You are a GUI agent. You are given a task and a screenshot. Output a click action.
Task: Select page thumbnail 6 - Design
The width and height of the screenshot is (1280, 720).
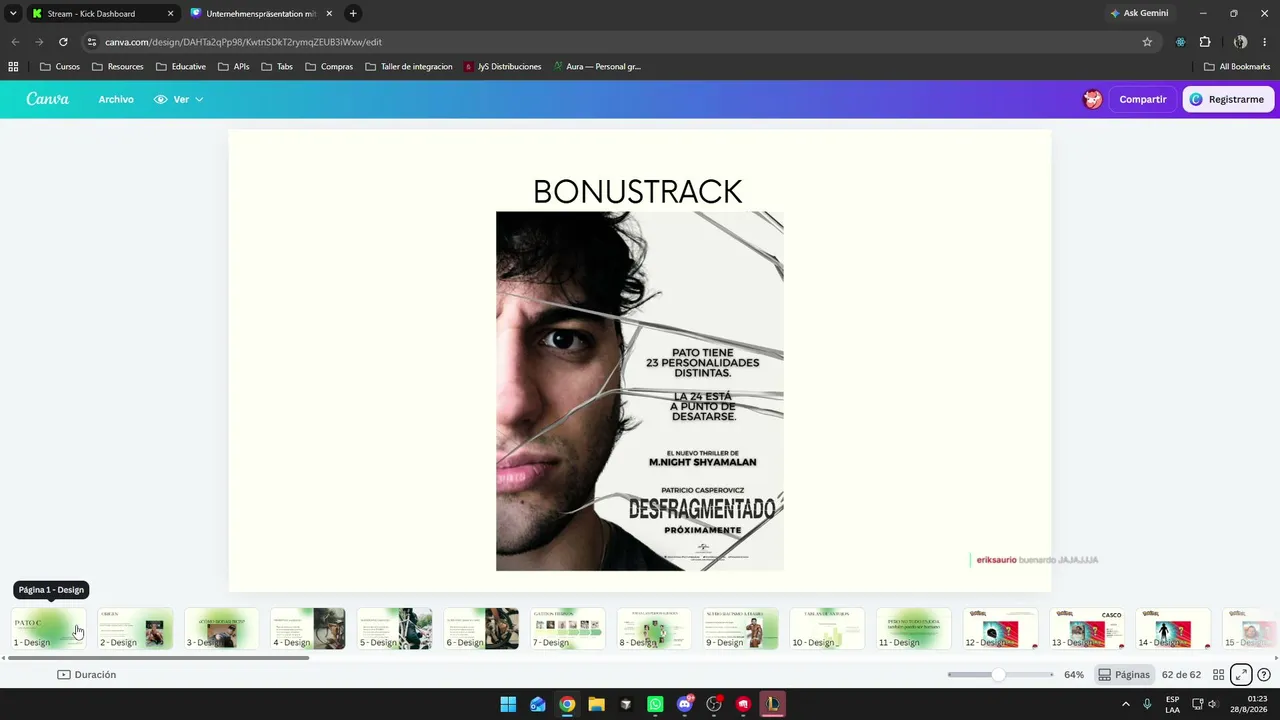coord(481,629)
